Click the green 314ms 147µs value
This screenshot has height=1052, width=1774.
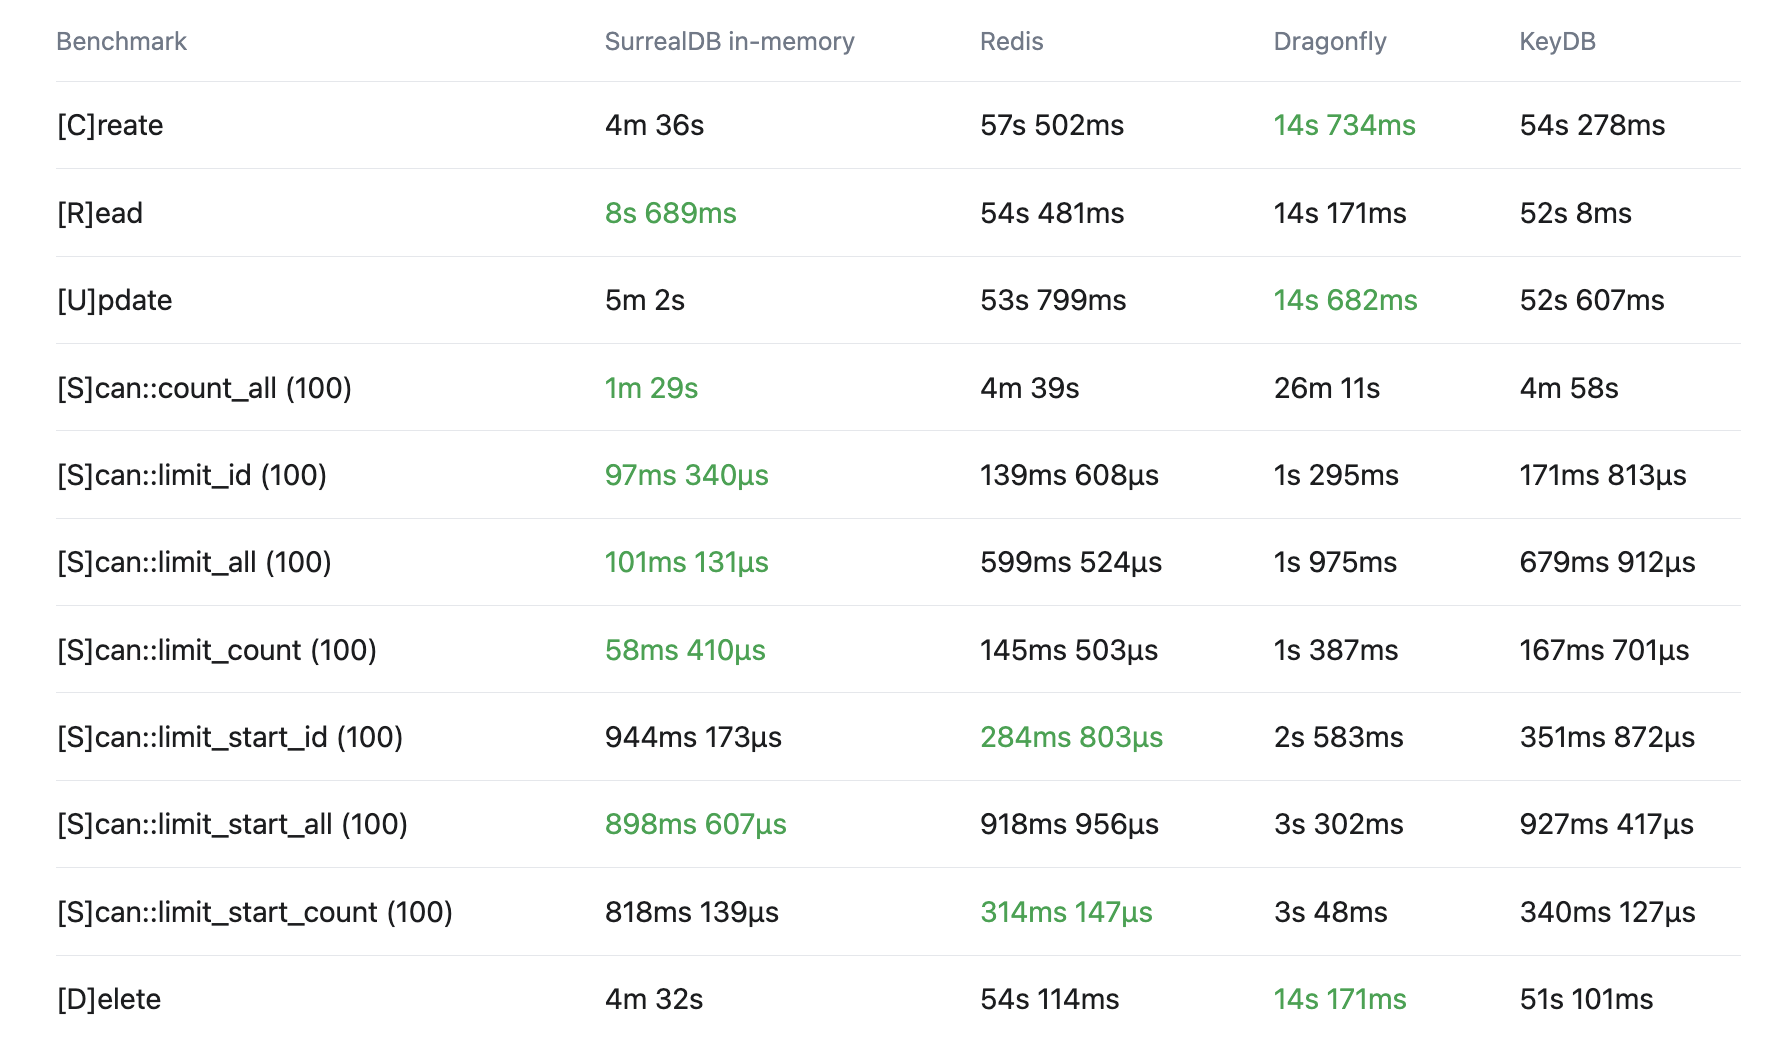(1066, 912)
